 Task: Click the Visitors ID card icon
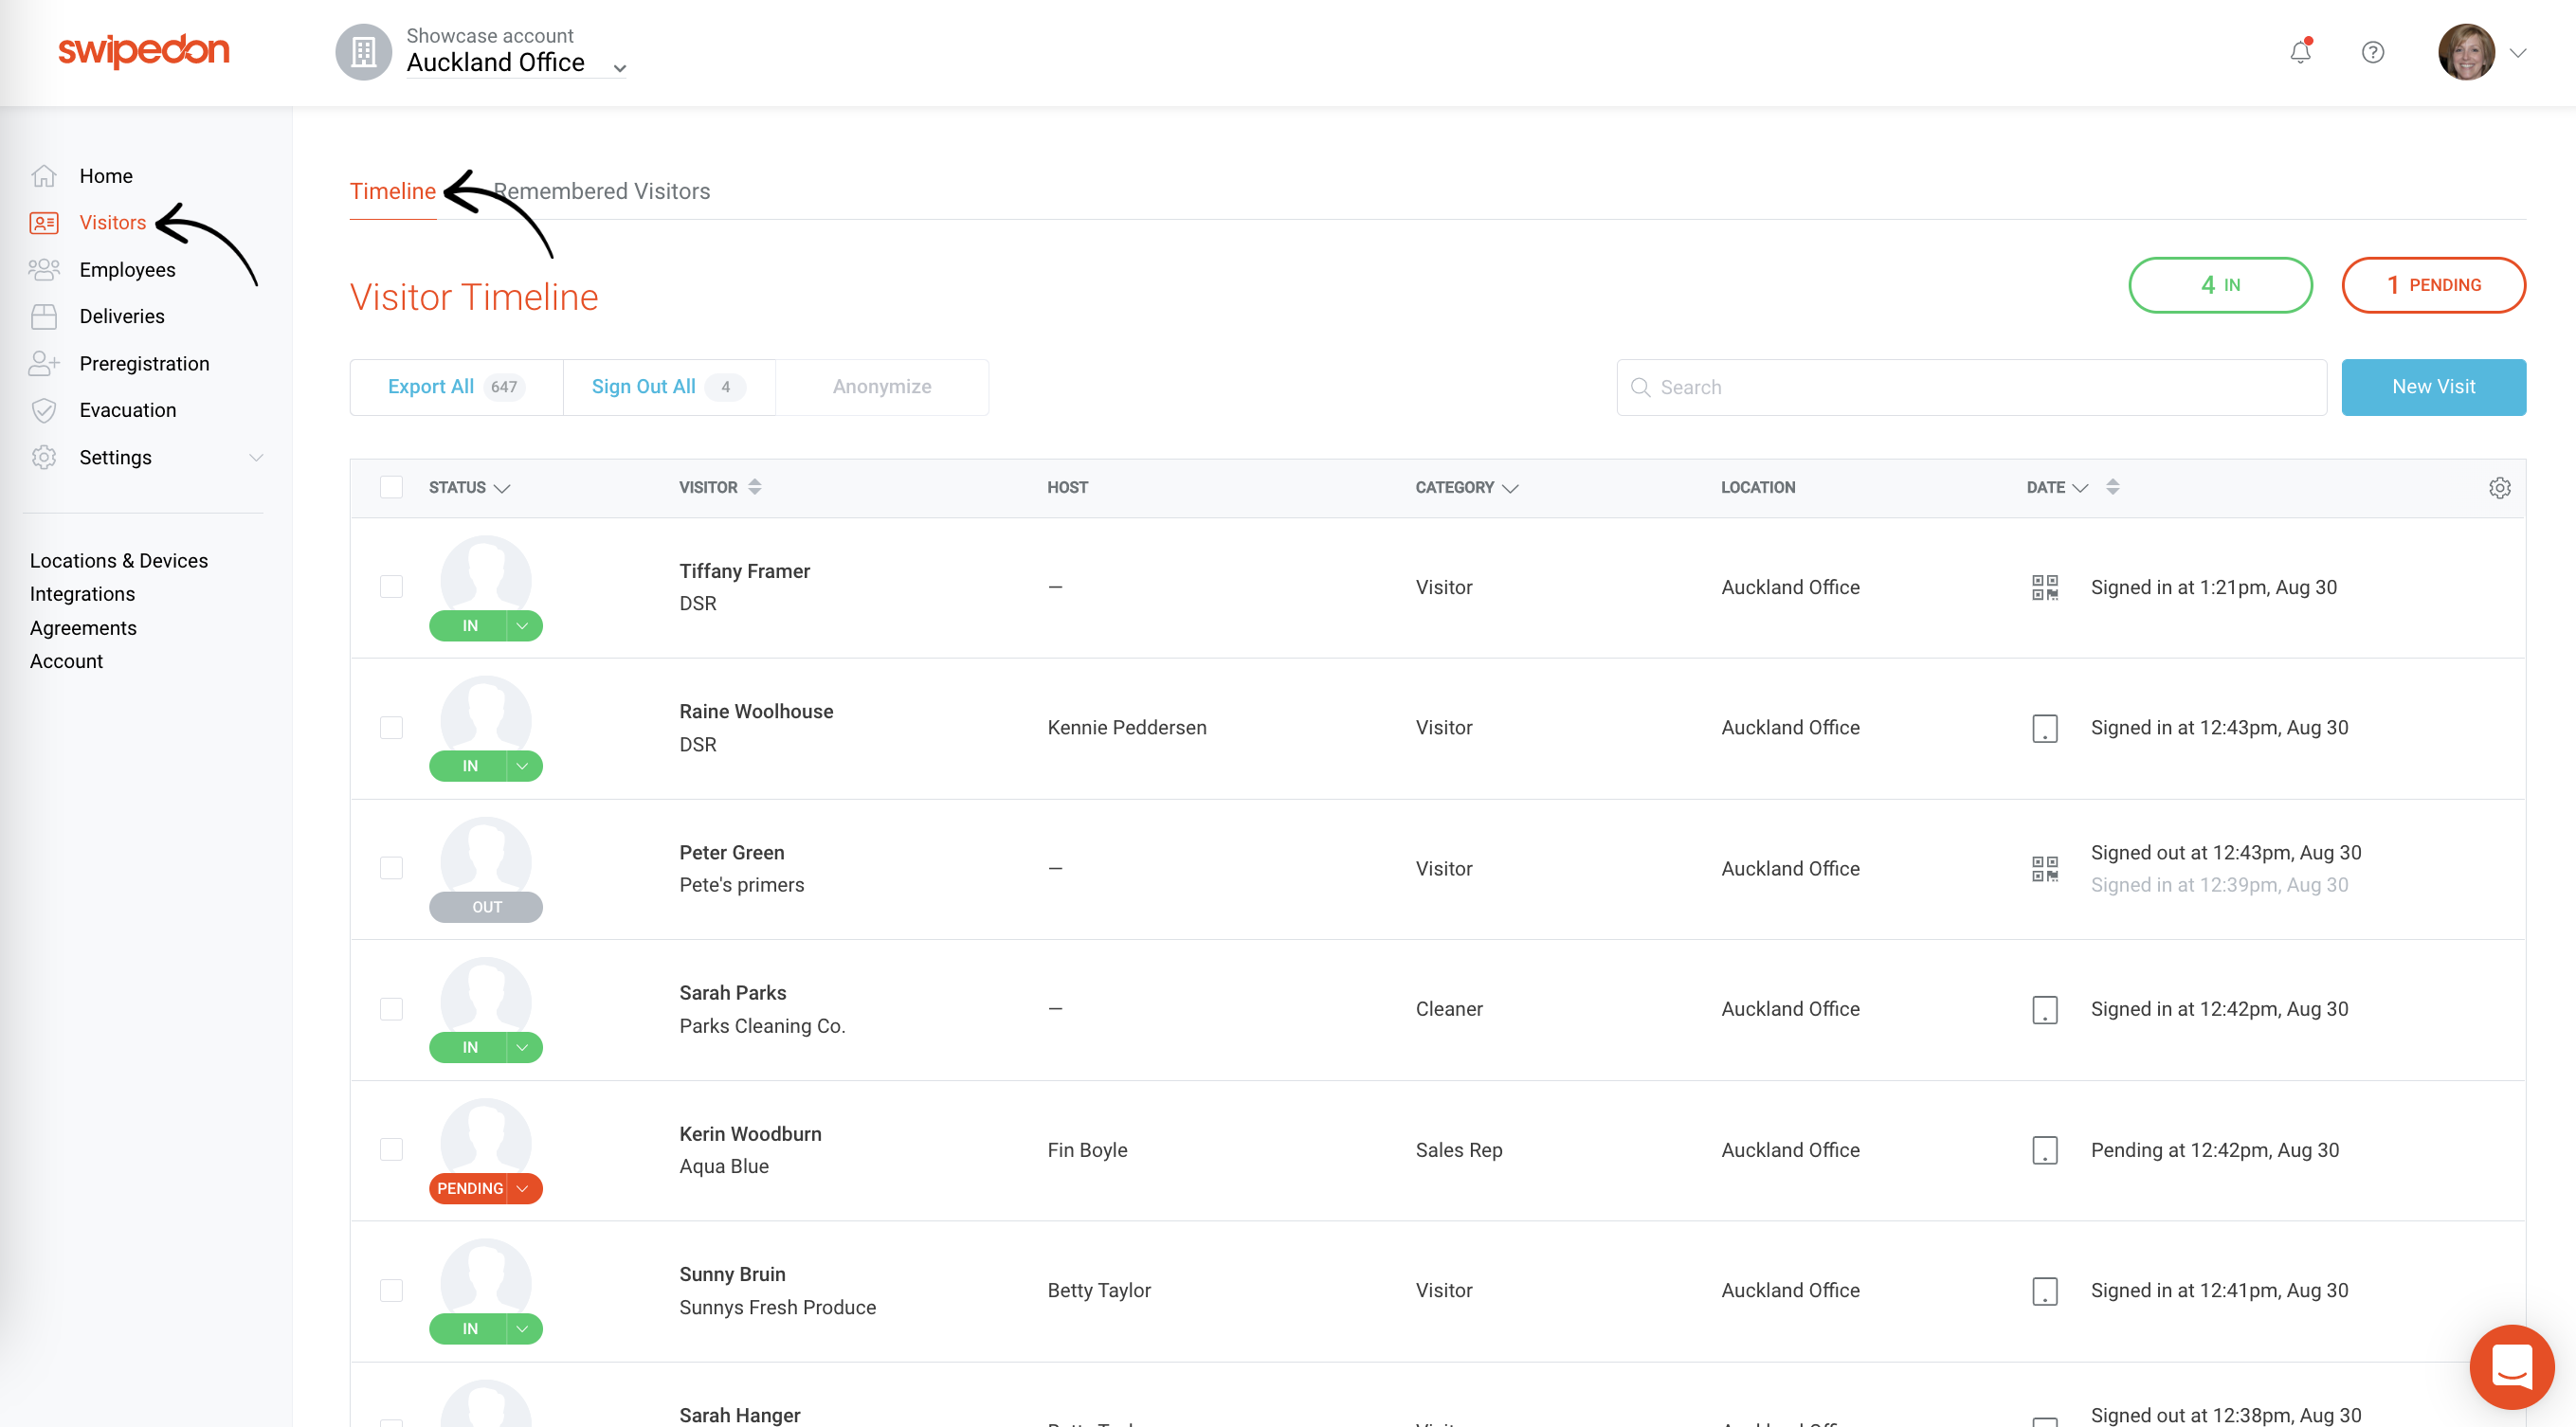point(44,223)
